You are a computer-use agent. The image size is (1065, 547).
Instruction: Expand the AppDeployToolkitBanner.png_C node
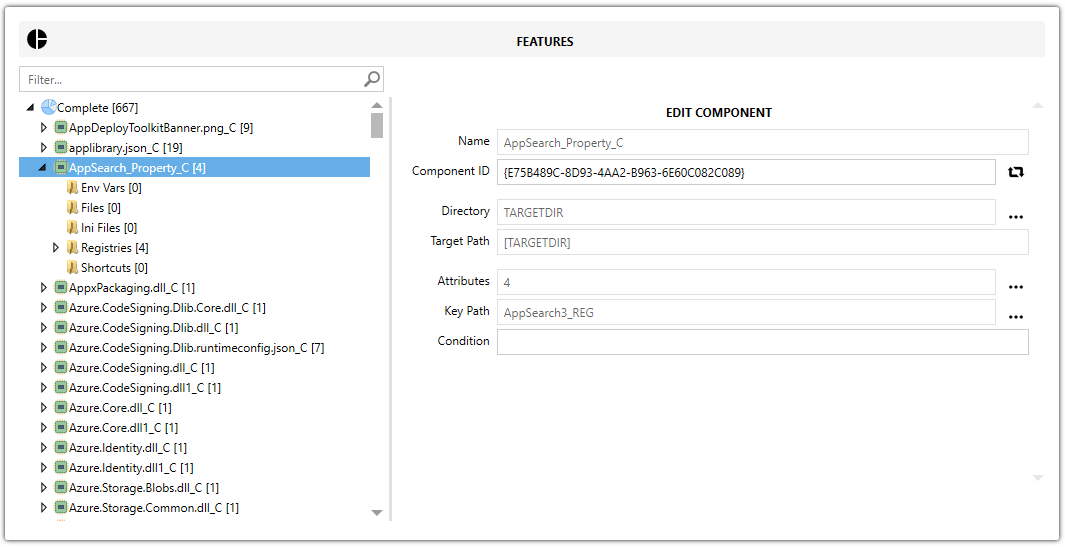43,128
